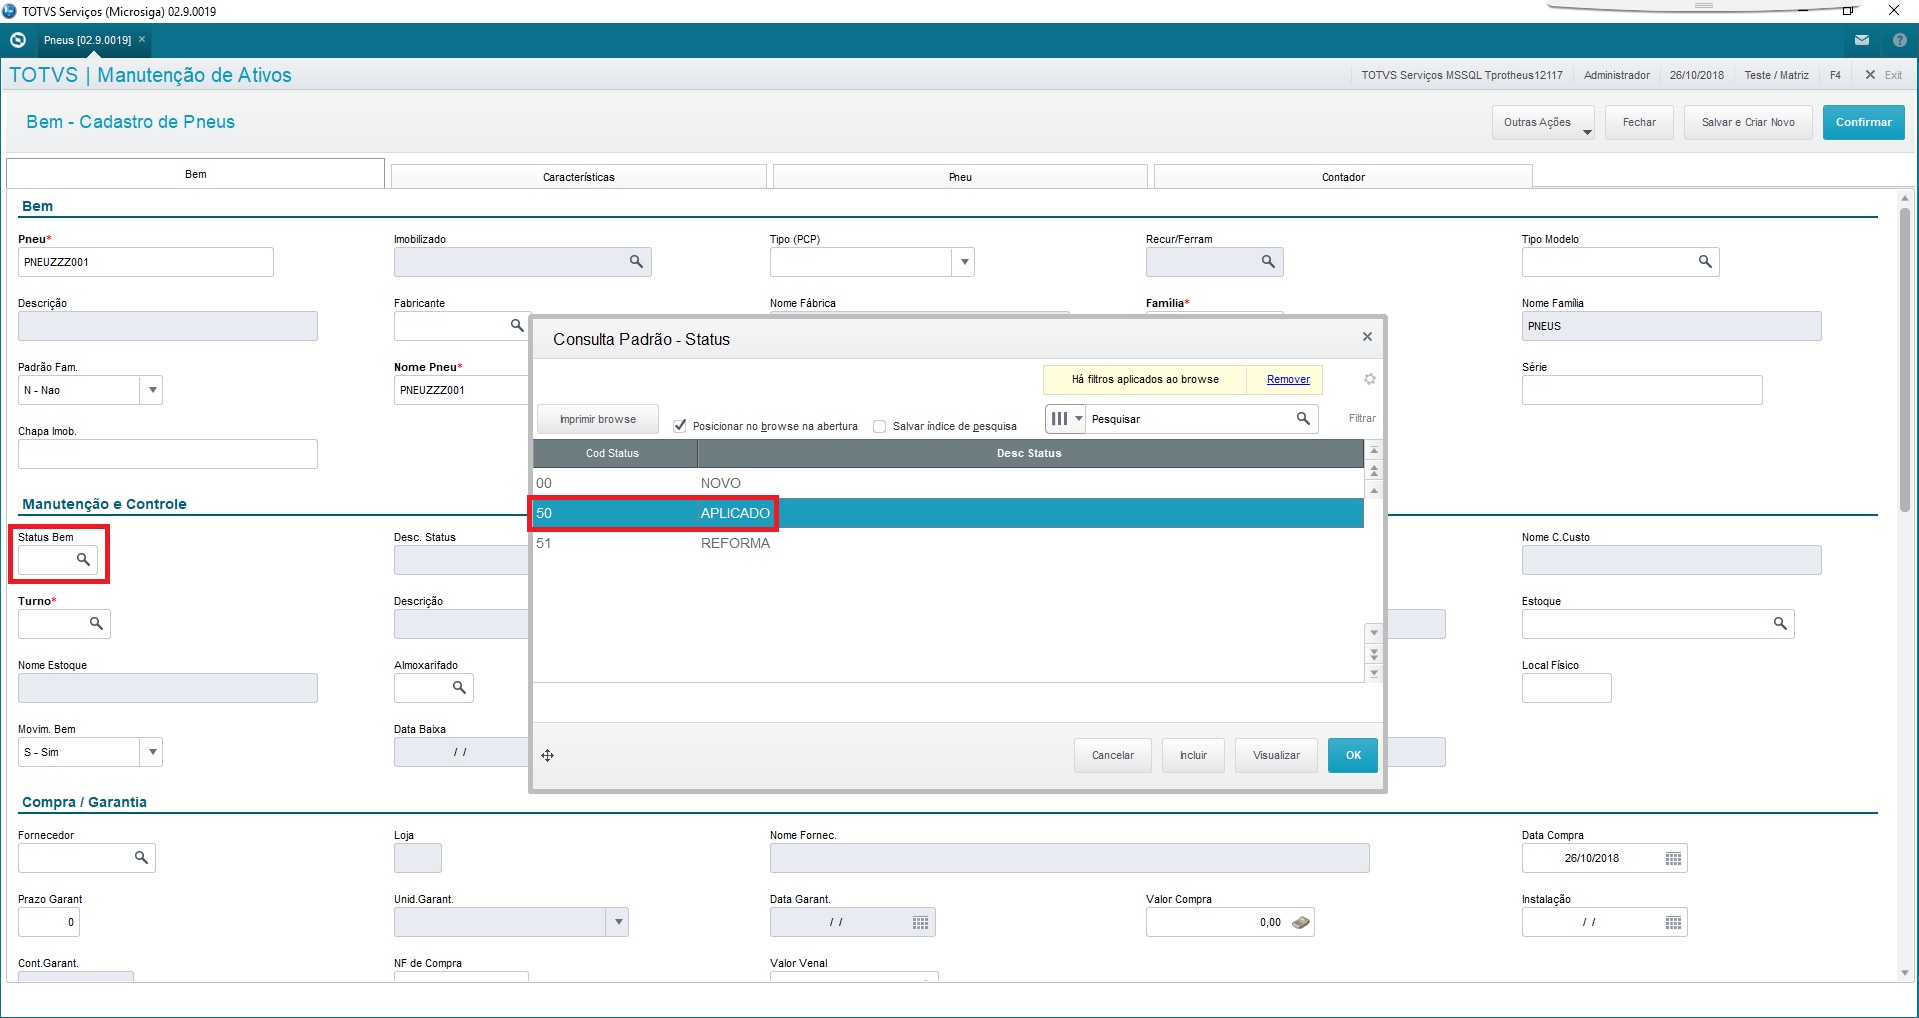1919x1018 pixels.
Task: Click Salvar e Criar Novo button
Action: pyautogui.click(x=1748, y=122)
